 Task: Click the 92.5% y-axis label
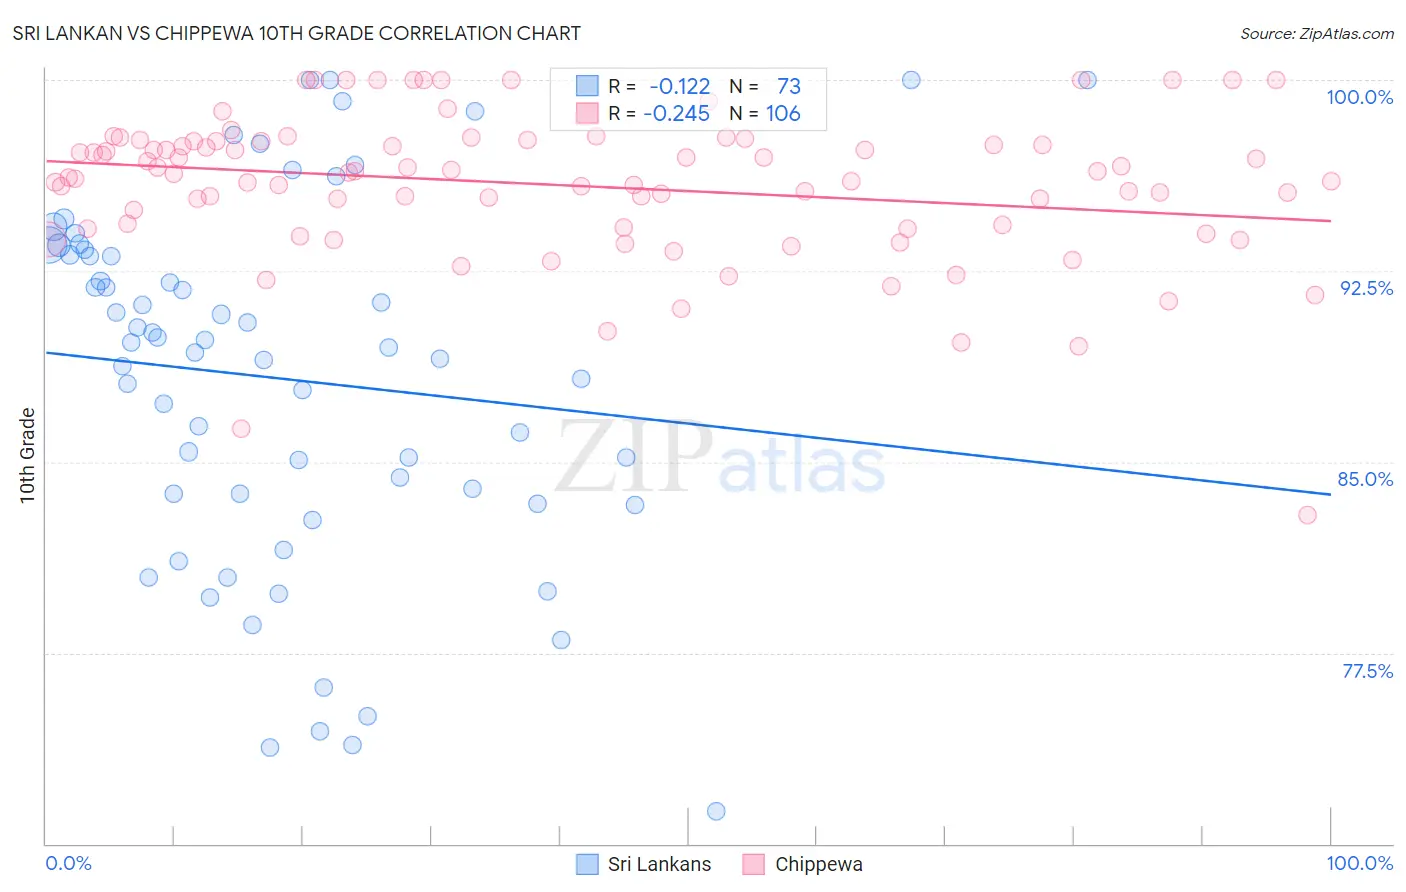coord(1366,288)
